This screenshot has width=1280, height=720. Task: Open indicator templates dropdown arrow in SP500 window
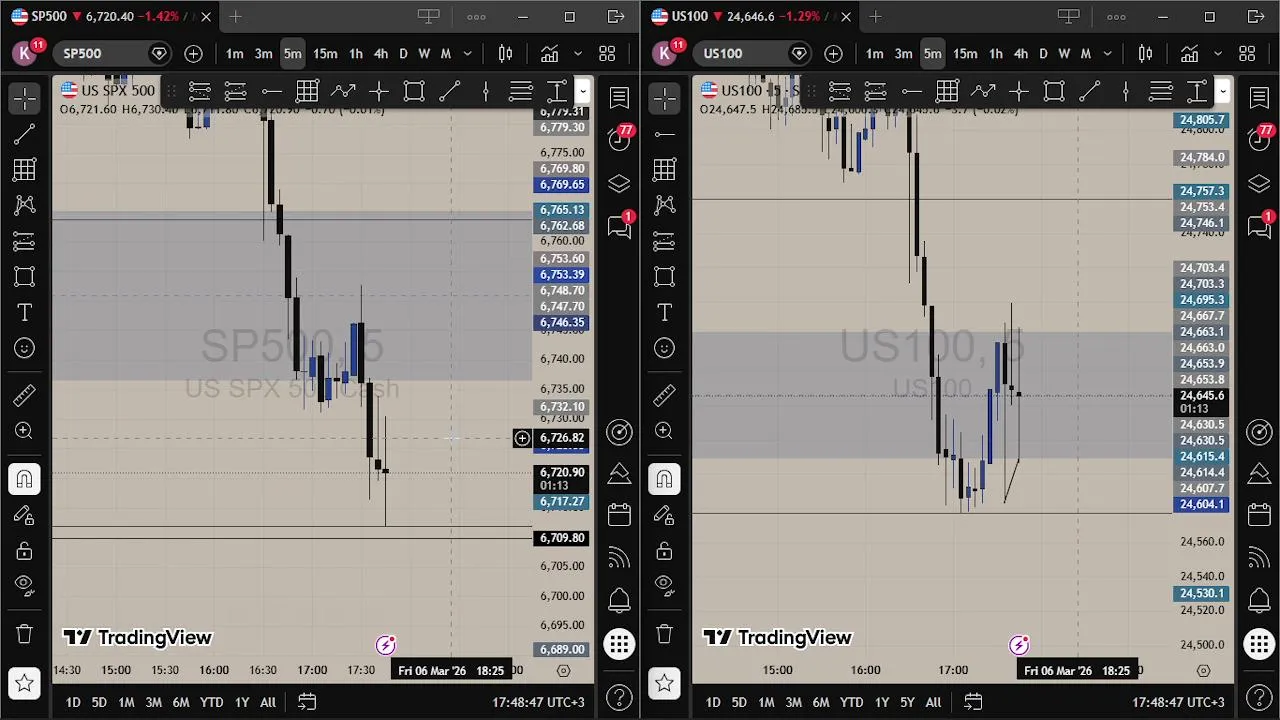[x=578, y=54]
